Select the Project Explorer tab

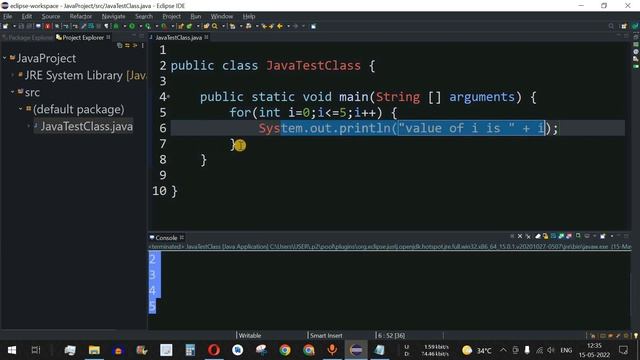click(x=83, y=38)
